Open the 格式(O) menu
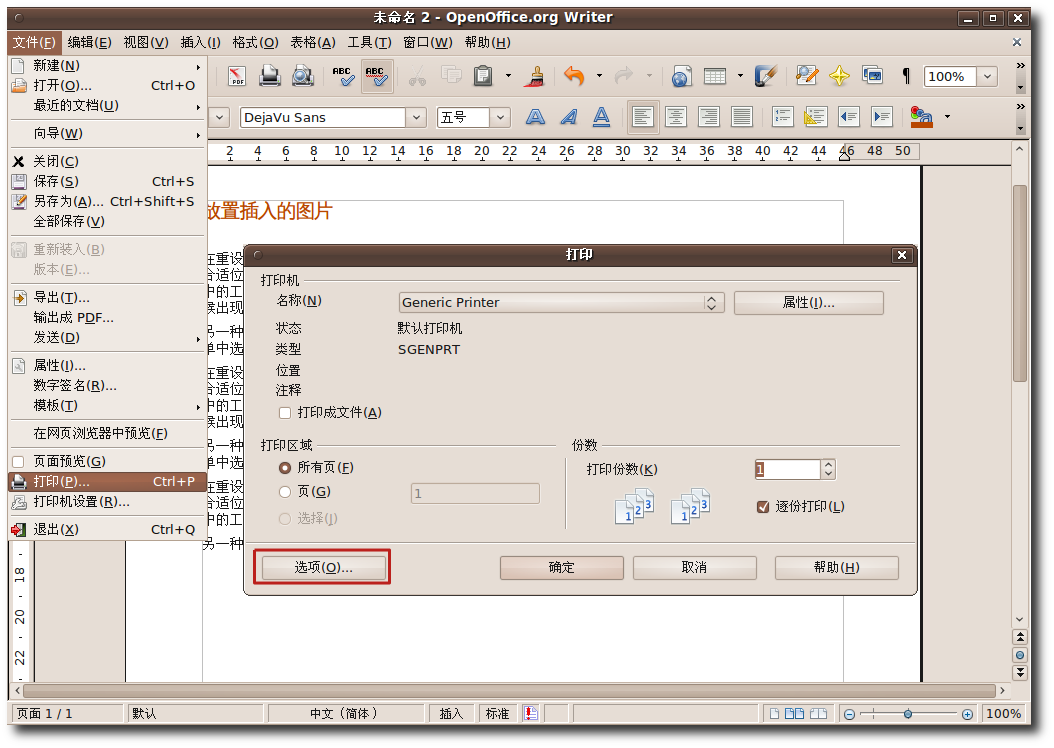This screenshot has height=748, width=1054. click(x=255, y=42)
